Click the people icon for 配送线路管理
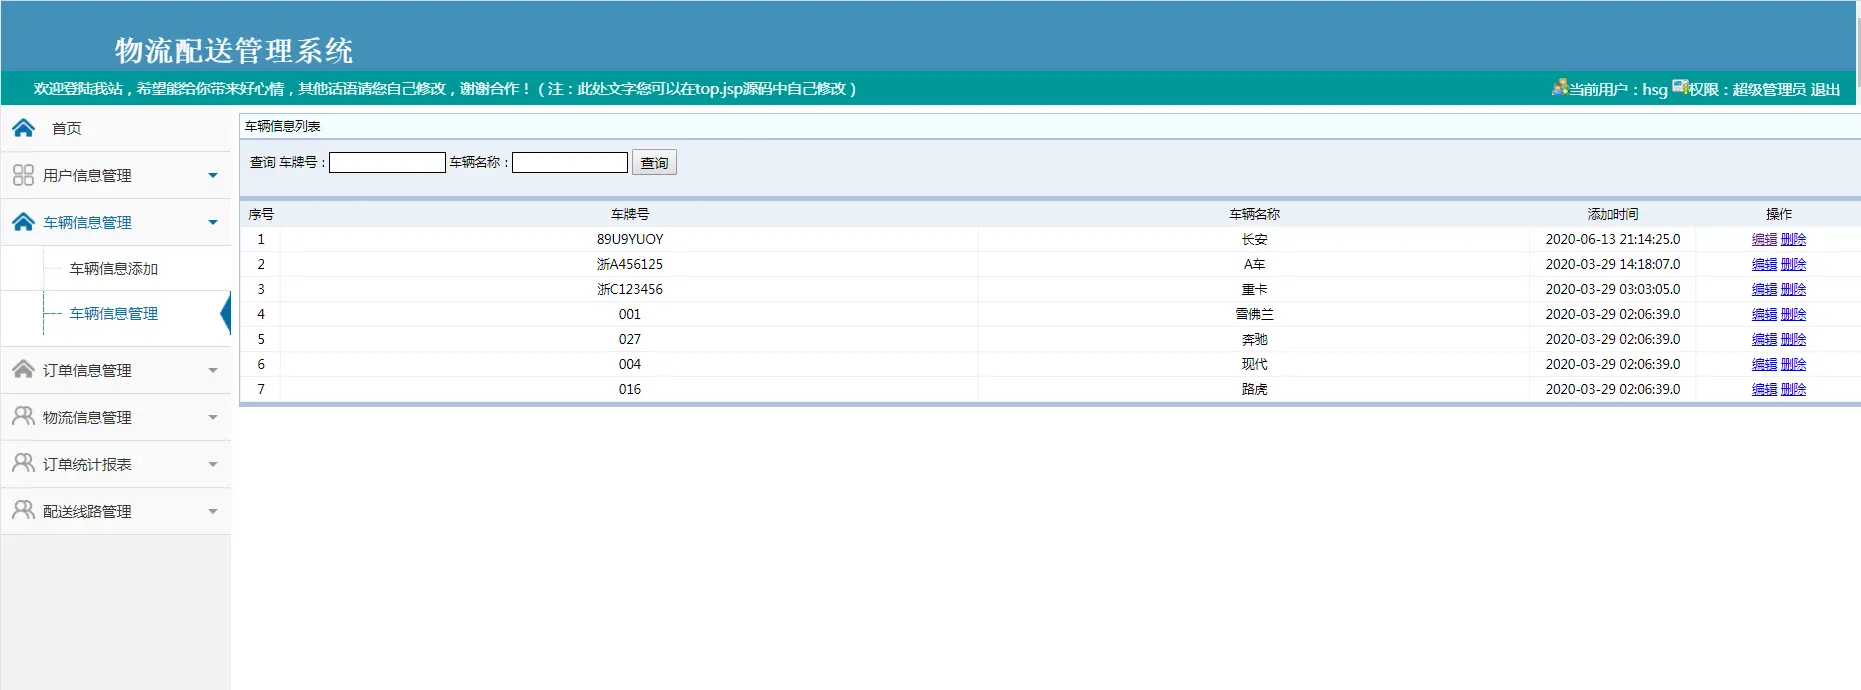This screenshot has width=1861, height=690. (23, 511)
